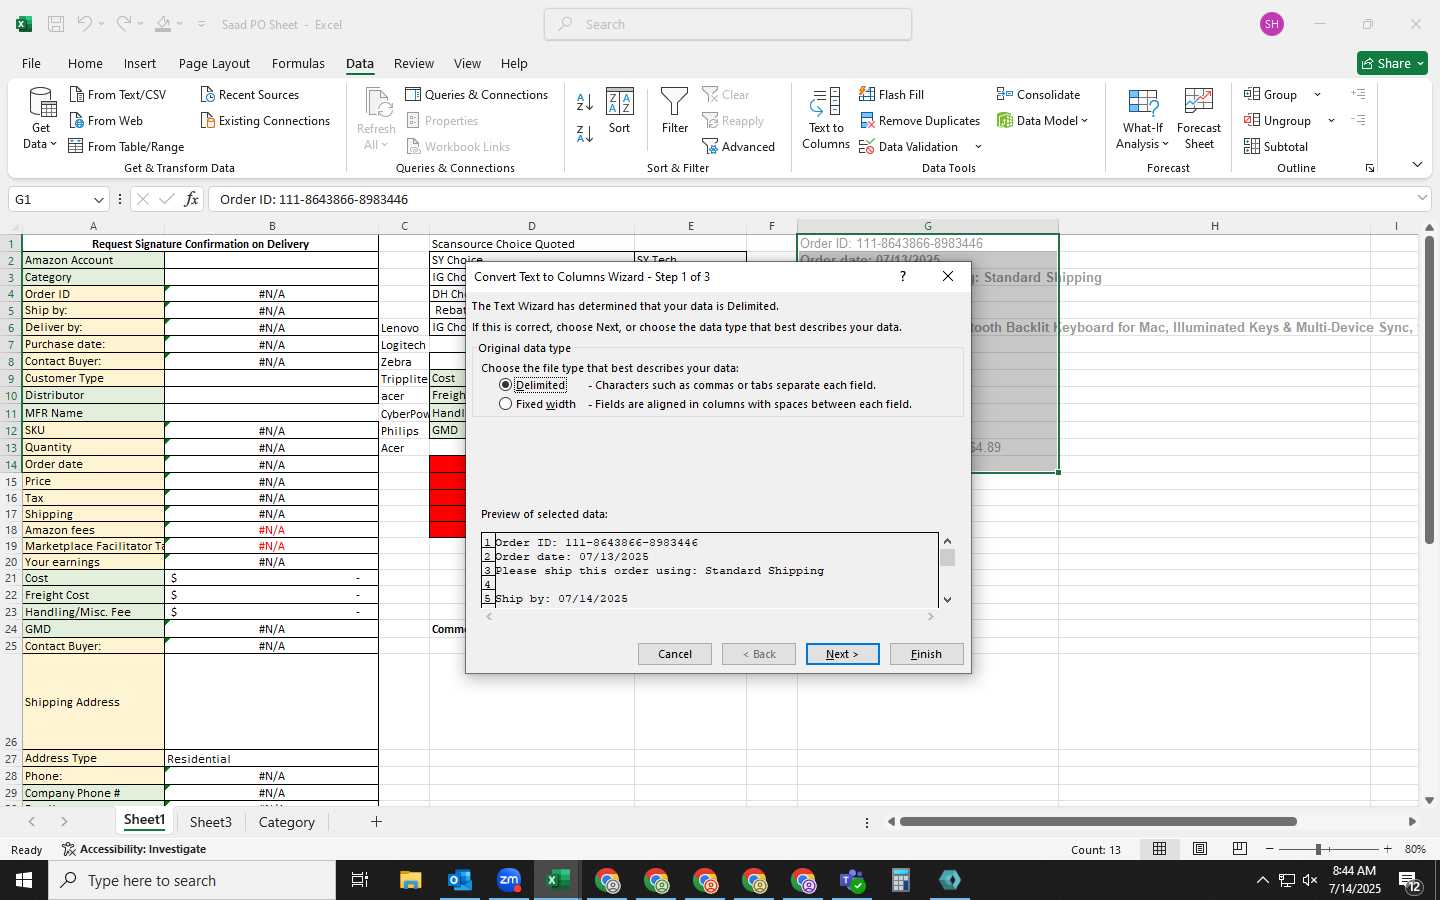Toggle the Filter funnel icon
The width and height of the screenshot is (1440, 900).
pyautogui.click(x=675, y=111)
